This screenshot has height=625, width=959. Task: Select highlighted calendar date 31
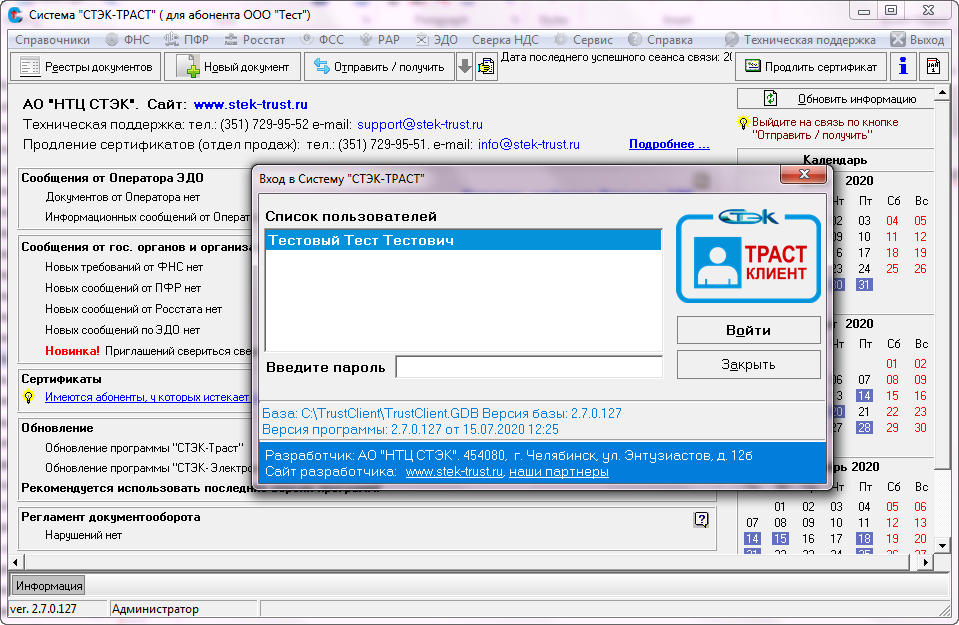[x=864, y=284]
